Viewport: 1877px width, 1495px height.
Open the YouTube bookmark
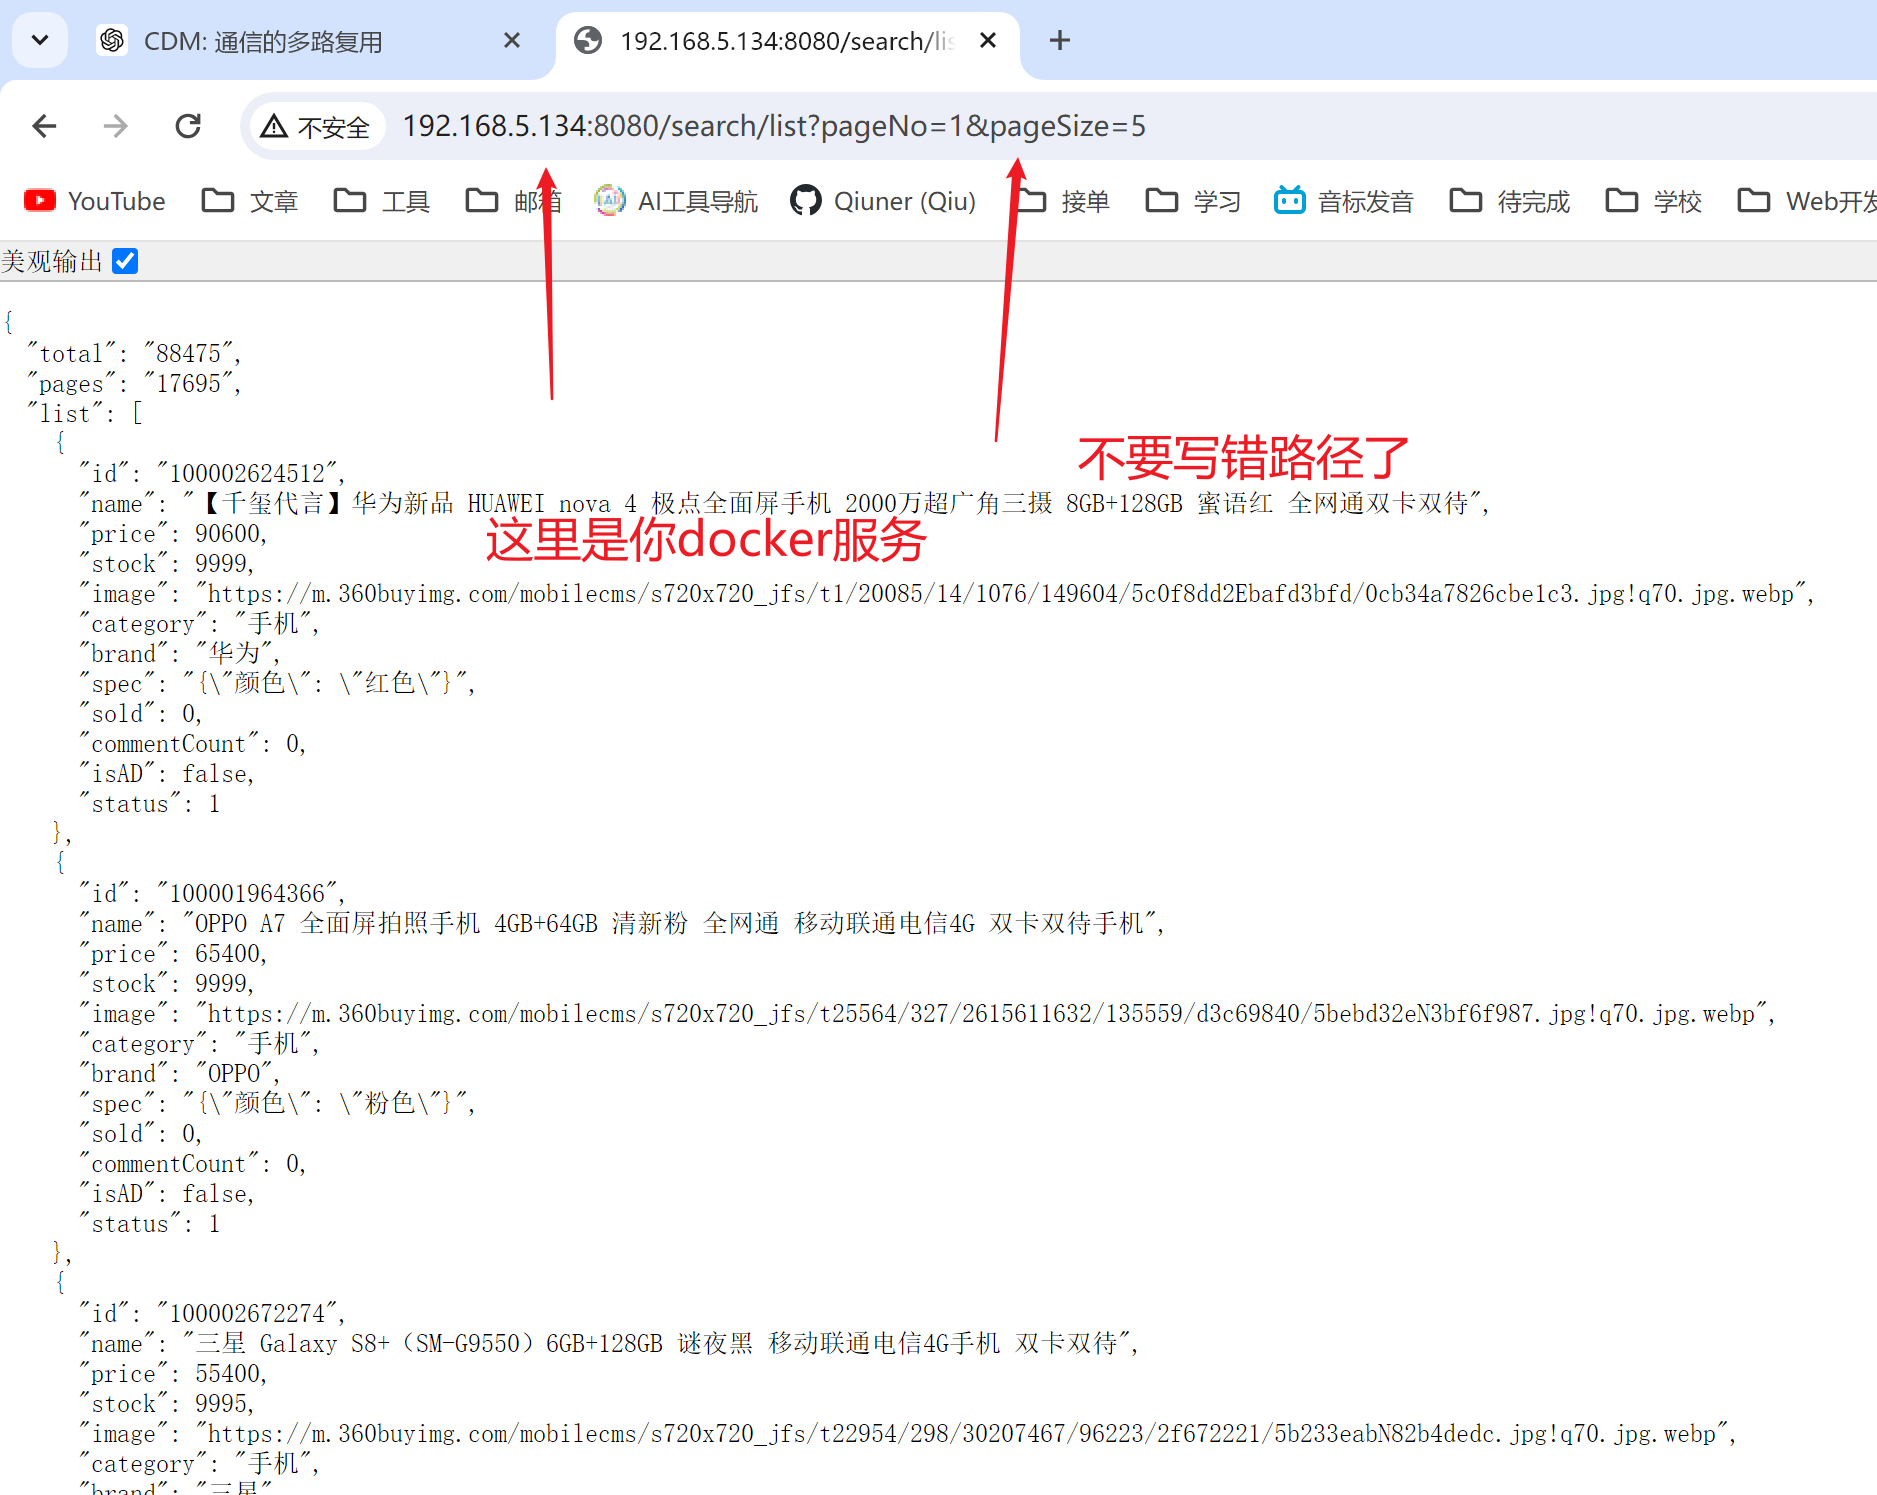(x=95, y=201)
